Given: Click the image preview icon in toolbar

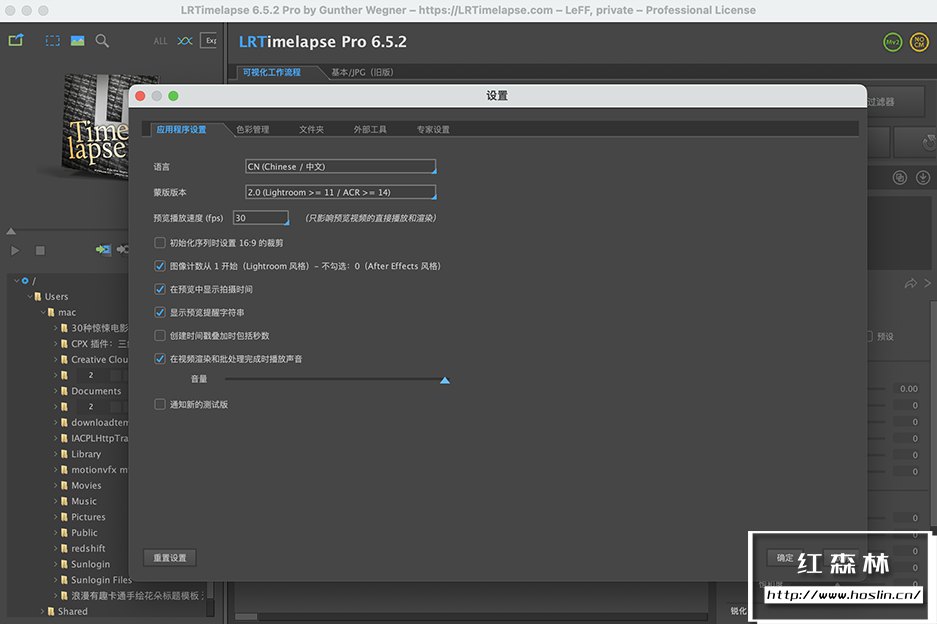Looking at the screenshot, I should coord(78,41).
